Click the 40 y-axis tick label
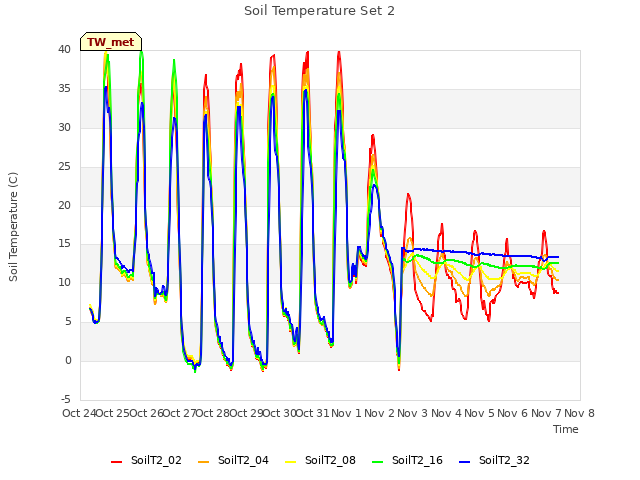 (x=64, y=50)
